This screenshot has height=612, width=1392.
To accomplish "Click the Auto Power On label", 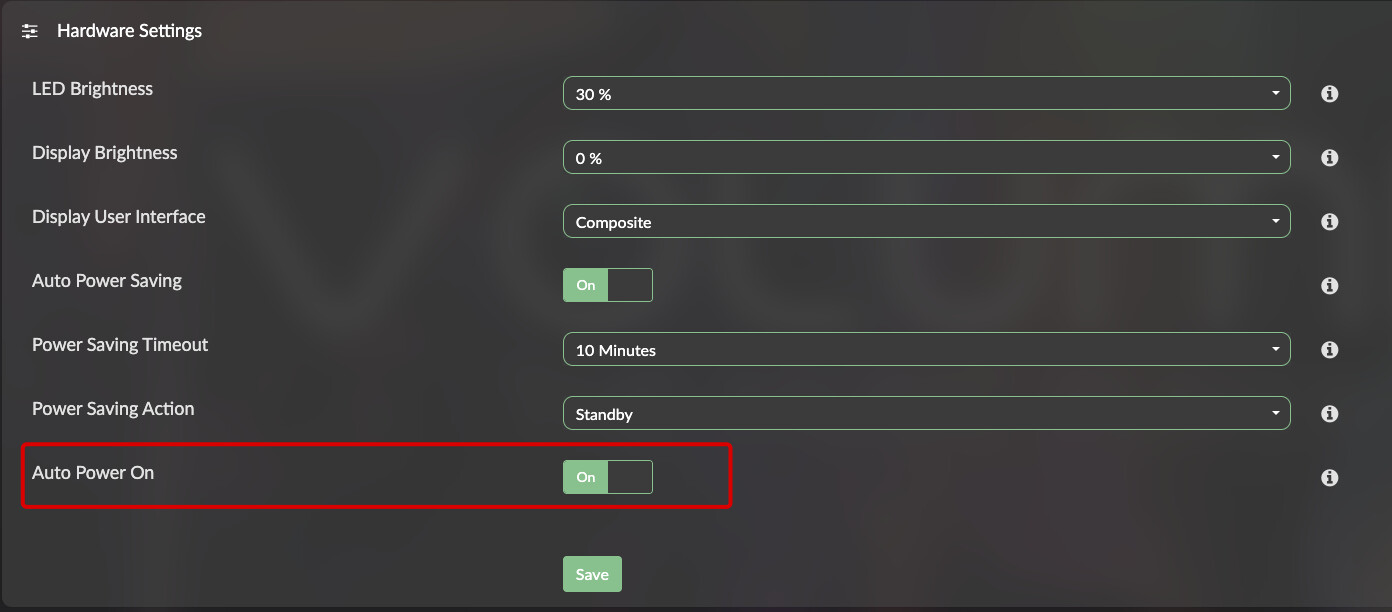I will 93,473.
